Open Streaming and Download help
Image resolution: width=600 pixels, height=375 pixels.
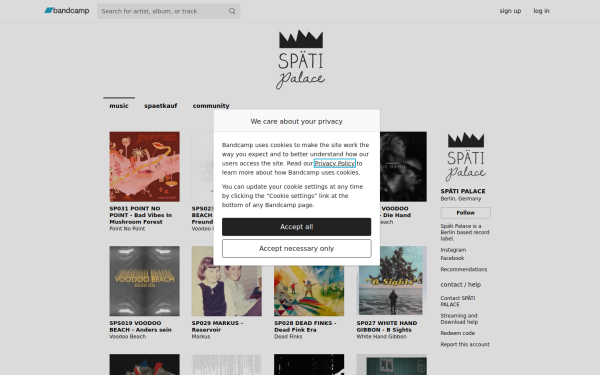[x=459, y=319]
